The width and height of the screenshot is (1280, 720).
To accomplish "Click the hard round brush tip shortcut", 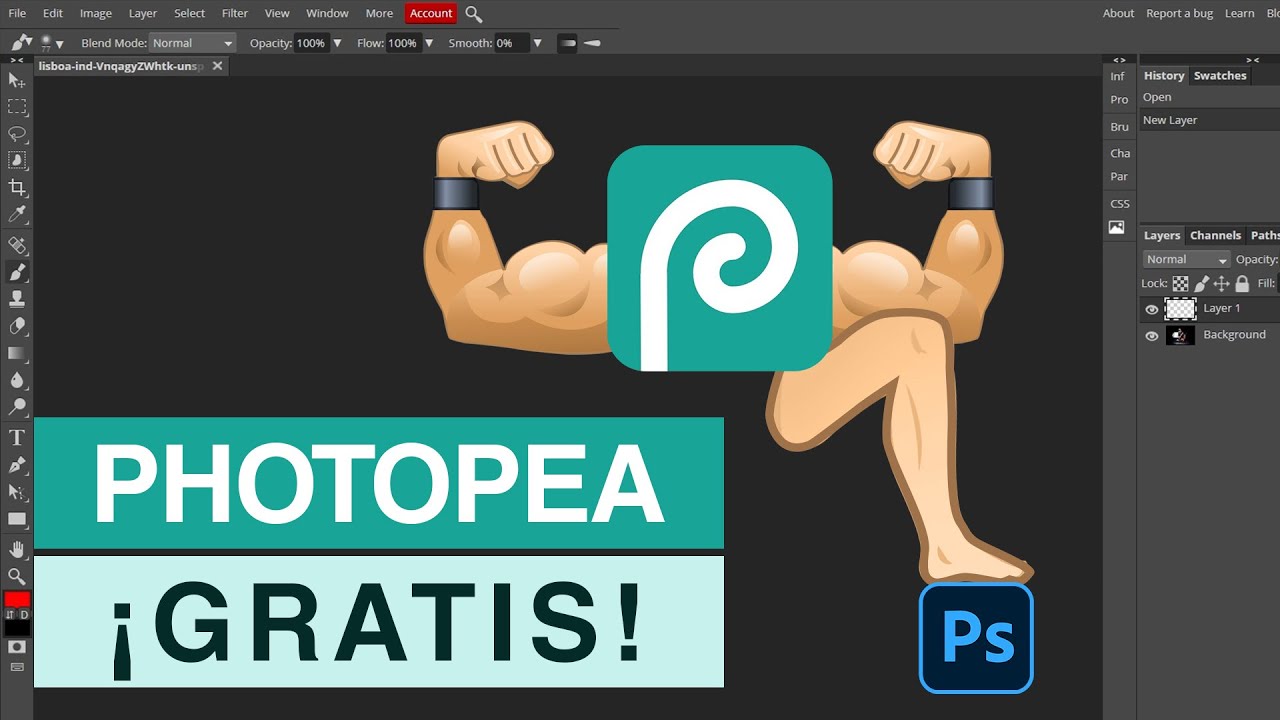I will pyautogui.click(x=567, y=43).
